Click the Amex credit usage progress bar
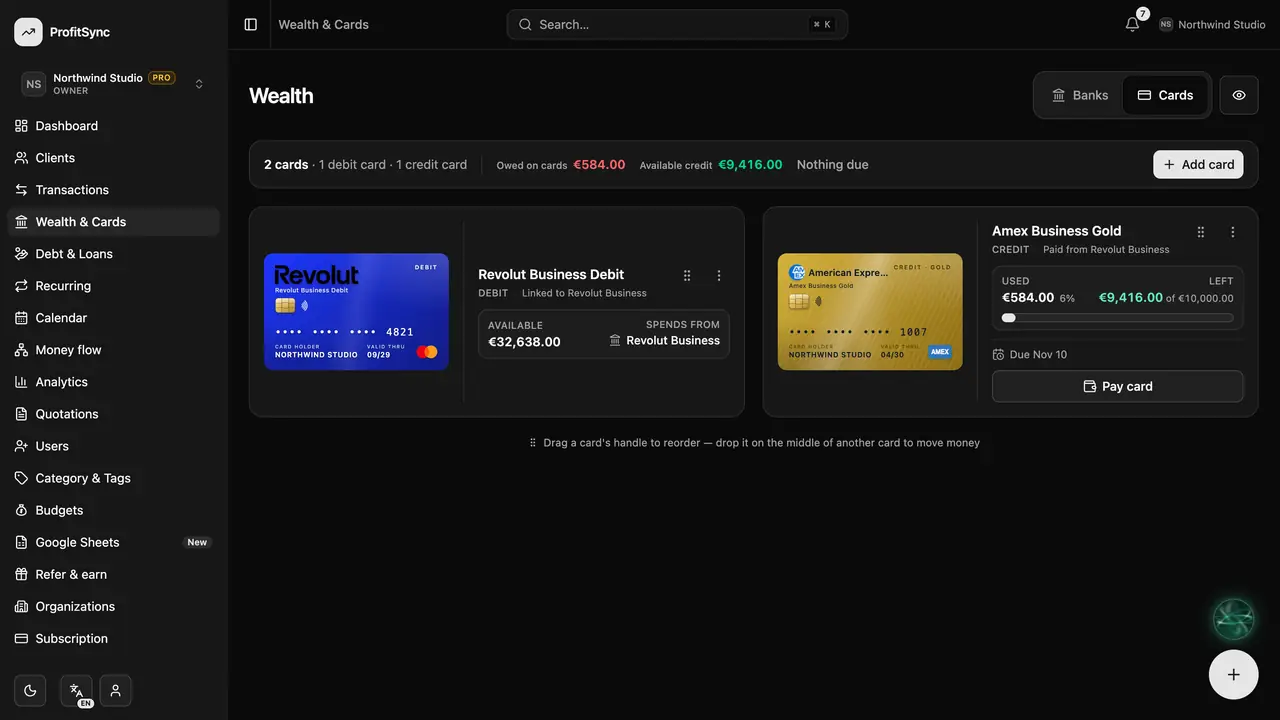The height and width of the screenshot is (720, 1280). tap(1118, 318)
